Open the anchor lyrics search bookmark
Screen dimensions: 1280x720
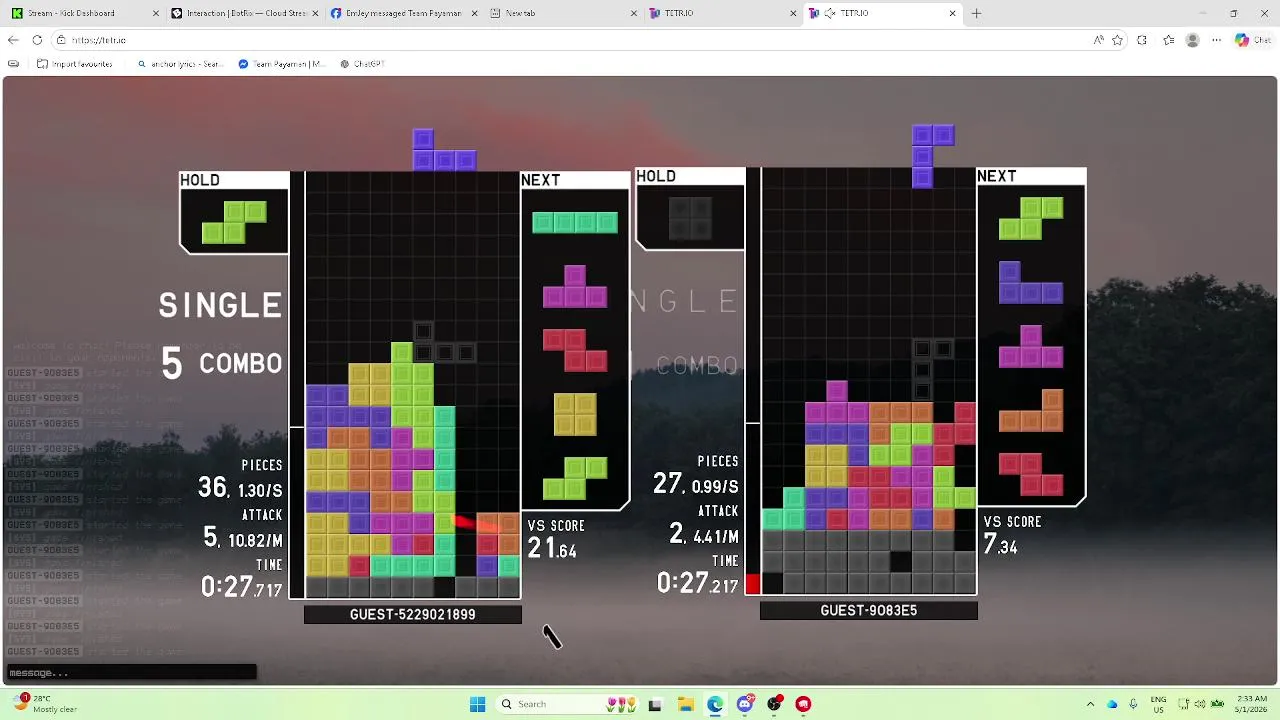coord(180,64)
